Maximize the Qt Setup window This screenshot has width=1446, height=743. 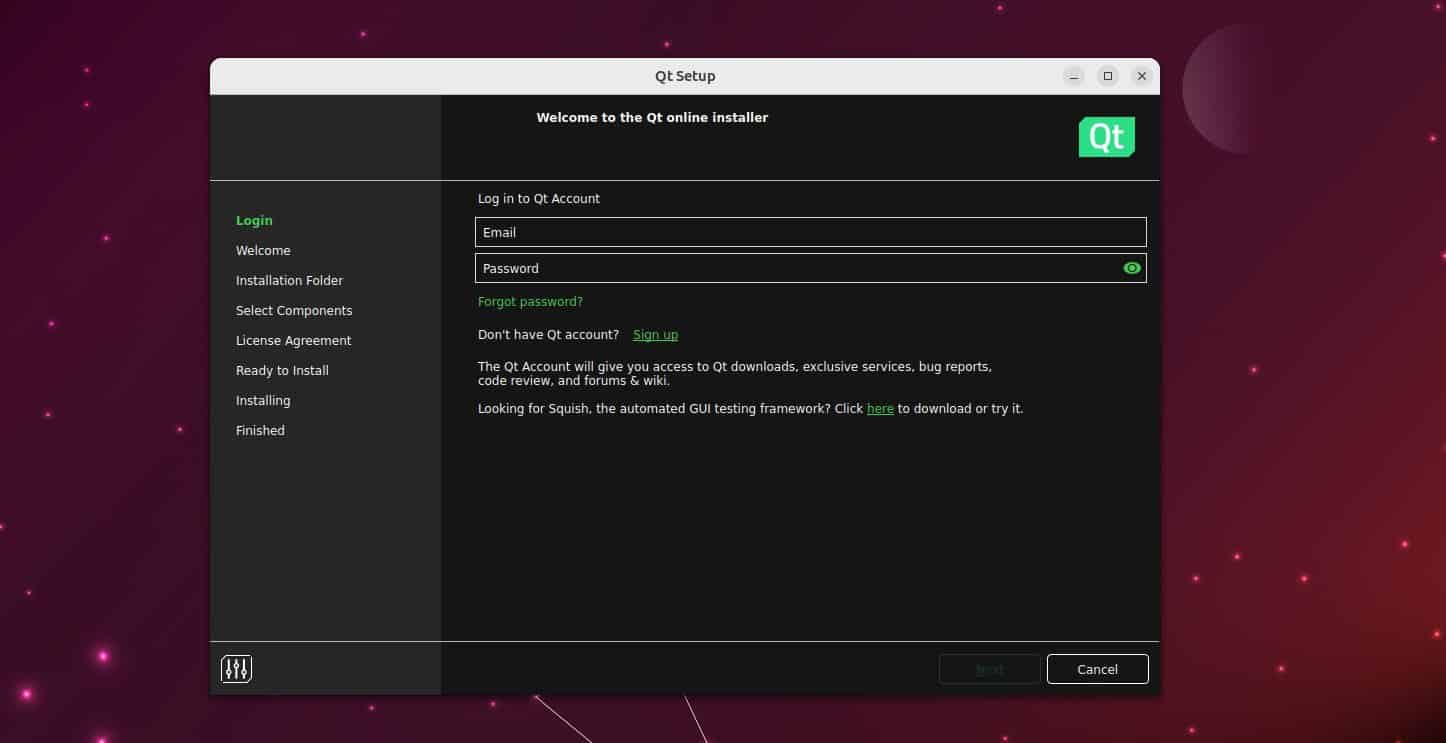(1107, 75)
